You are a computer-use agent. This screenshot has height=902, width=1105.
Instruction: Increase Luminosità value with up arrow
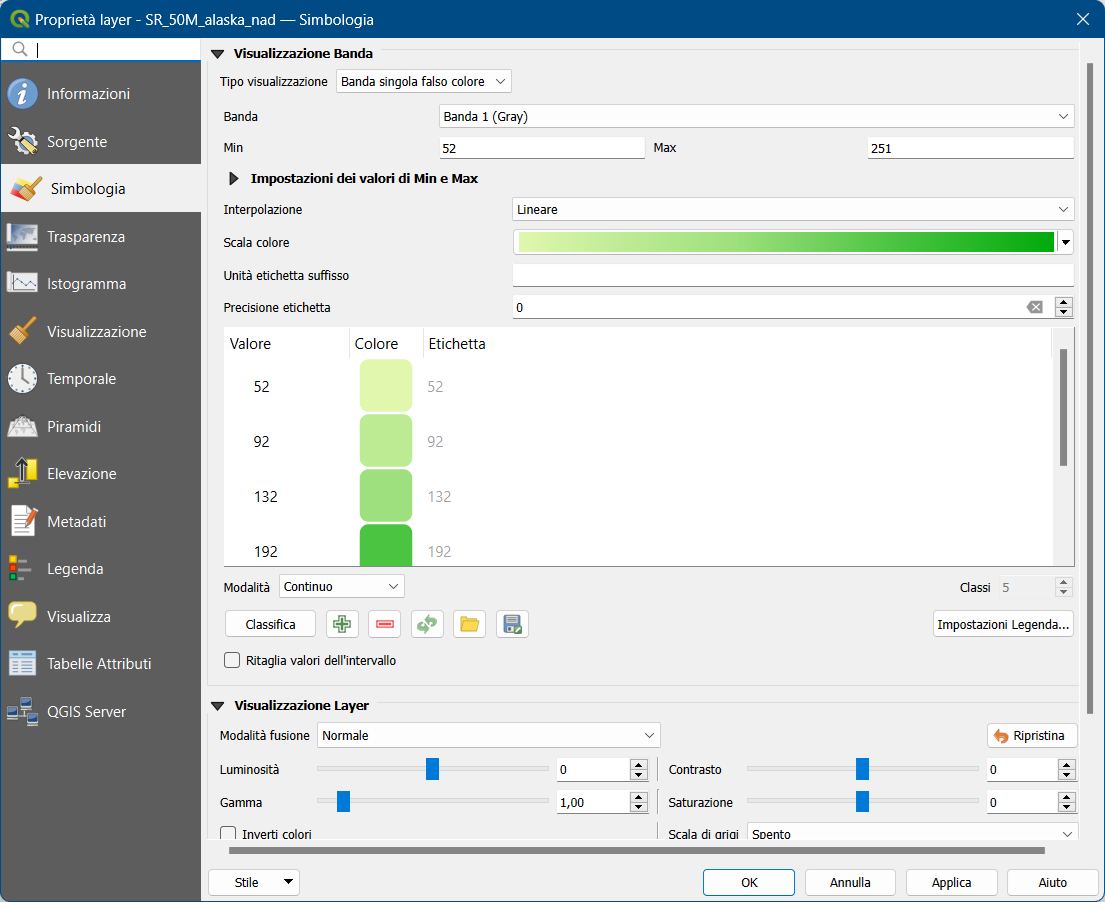click(x=638, y=764)
